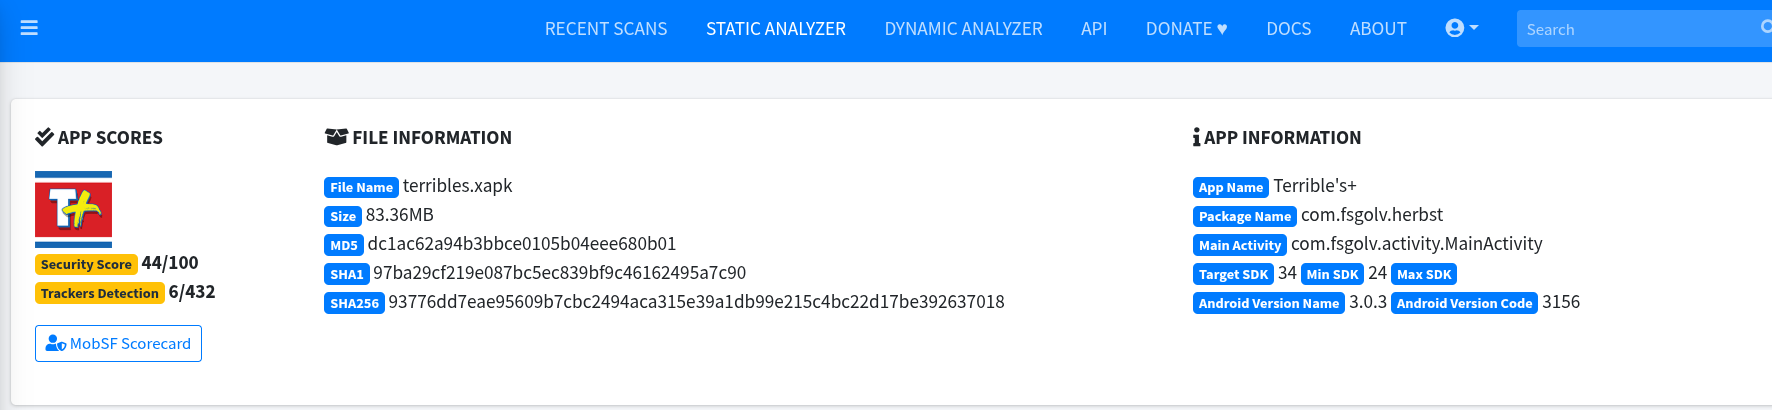Click the App Information info icon
Viewport: 1772px width, 410px height.
pos(1196,137)
